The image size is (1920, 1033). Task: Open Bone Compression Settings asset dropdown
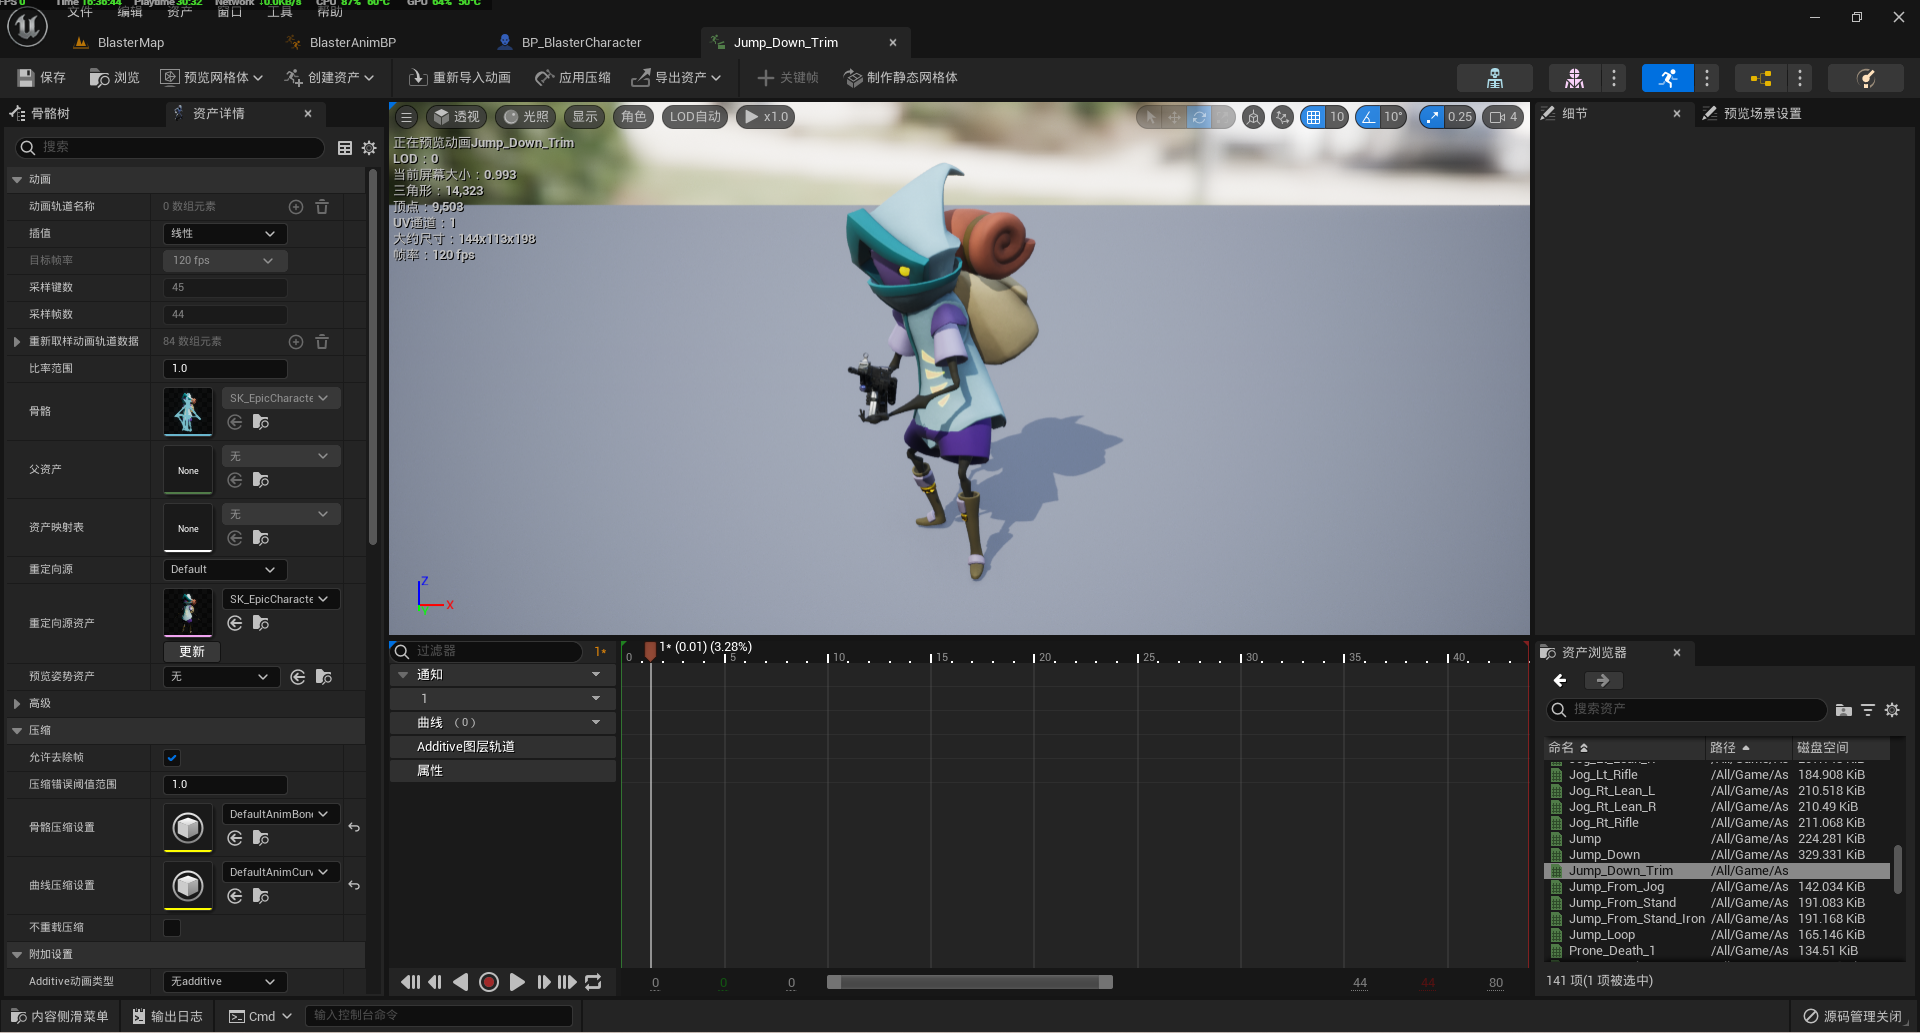click(x=281, y=815)
